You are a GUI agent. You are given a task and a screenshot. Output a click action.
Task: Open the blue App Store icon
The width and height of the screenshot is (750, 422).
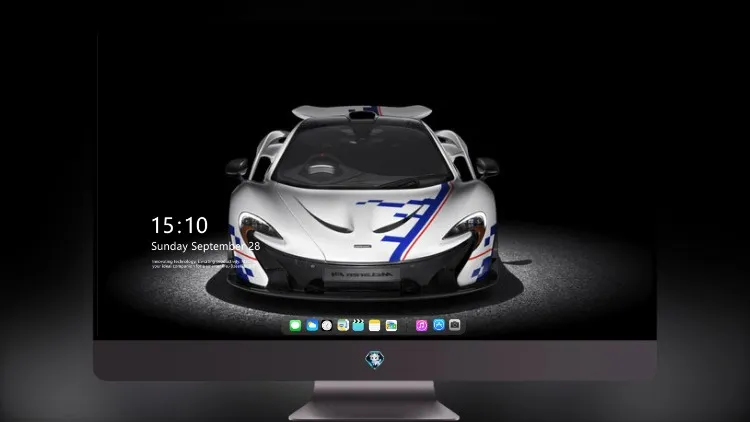(439, 325)
